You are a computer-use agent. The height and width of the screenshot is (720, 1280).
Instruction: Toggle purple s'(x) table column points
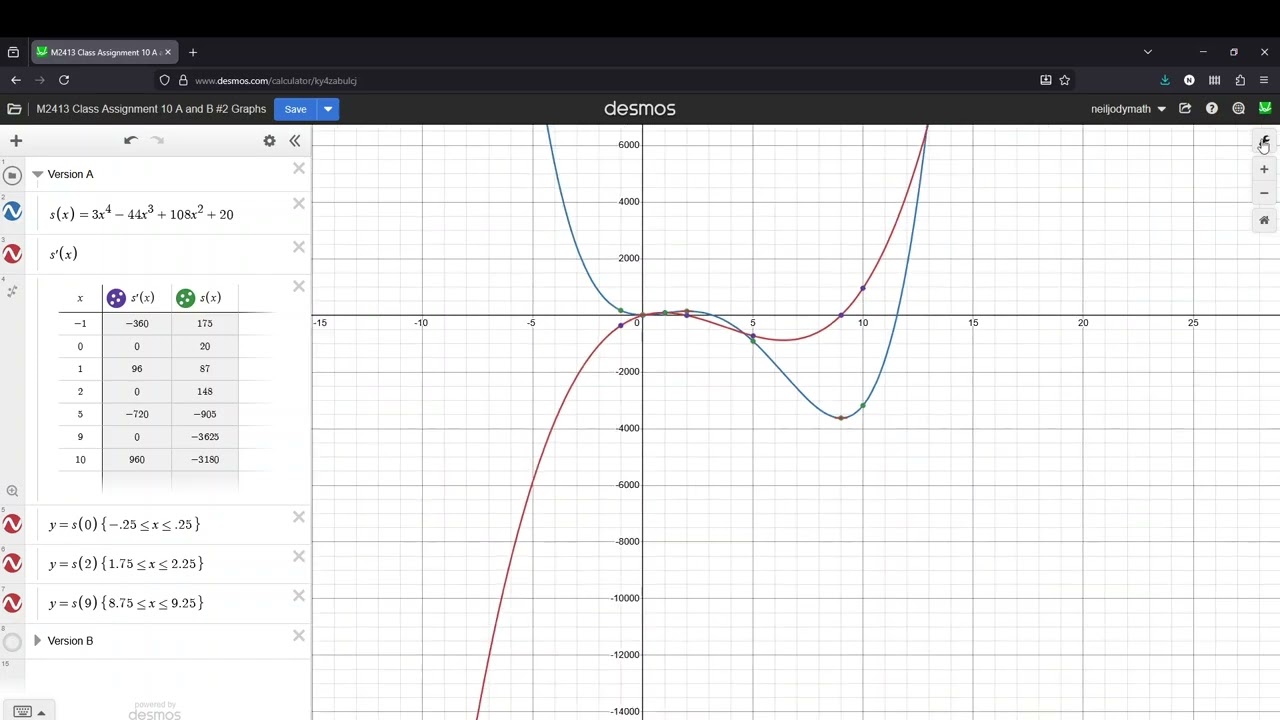coord(116,298)
